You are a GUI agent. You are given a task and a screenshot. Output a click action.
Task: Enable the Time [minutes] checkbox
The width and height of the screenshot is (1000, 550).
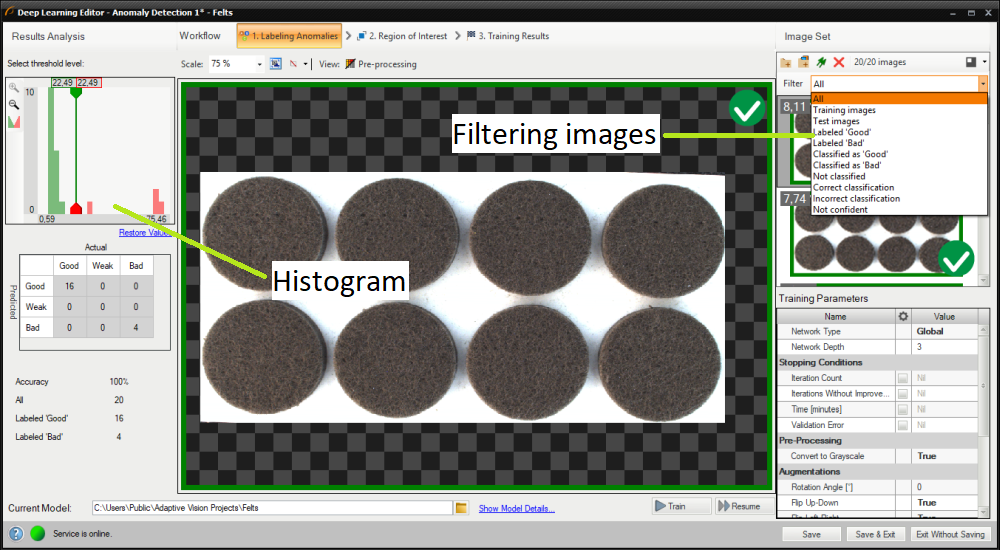coord(903,410)
